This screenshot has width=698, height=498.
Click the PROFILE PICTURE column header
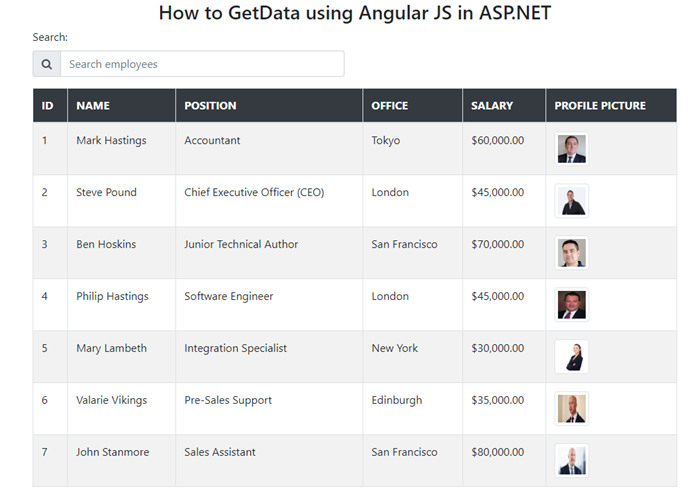click(600, 105)
